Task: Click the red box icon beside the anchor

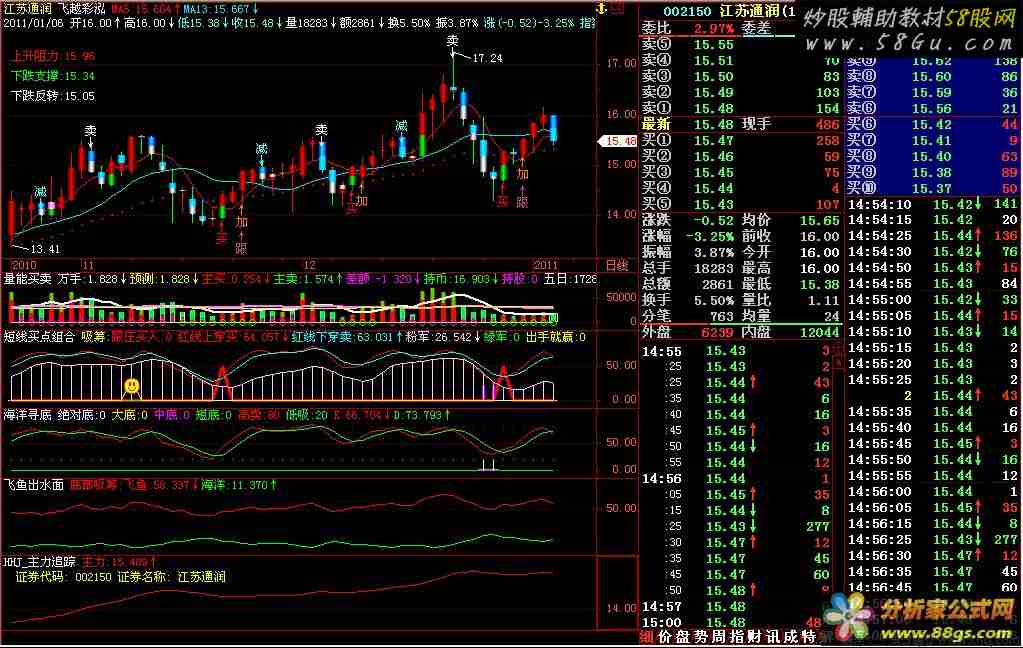Action: 617,8
